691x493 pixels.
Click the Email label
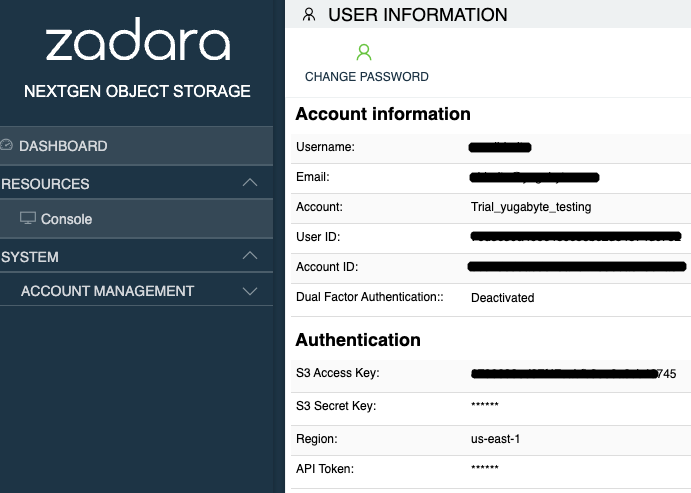click(312, 177)
